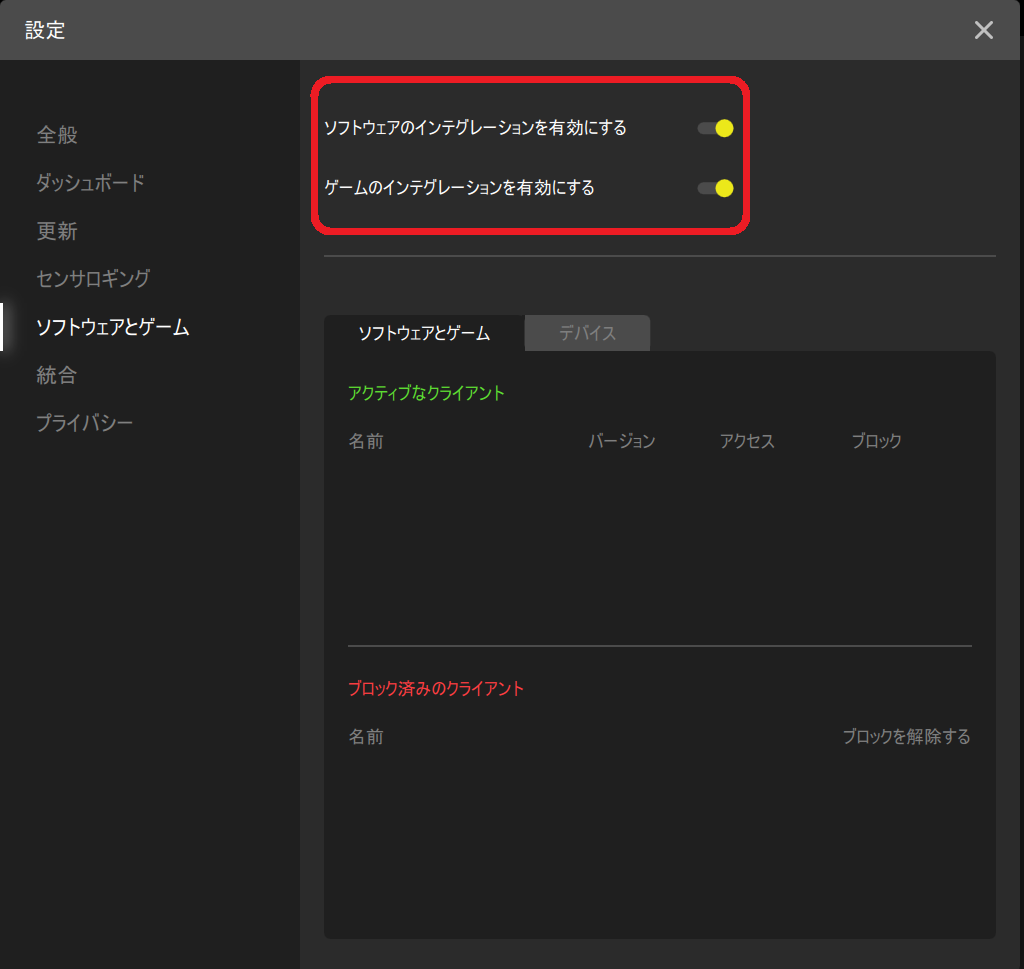Switch to the デバイス tab
The width and height of the screenshot is (1024, 969).
pos(587,333)
